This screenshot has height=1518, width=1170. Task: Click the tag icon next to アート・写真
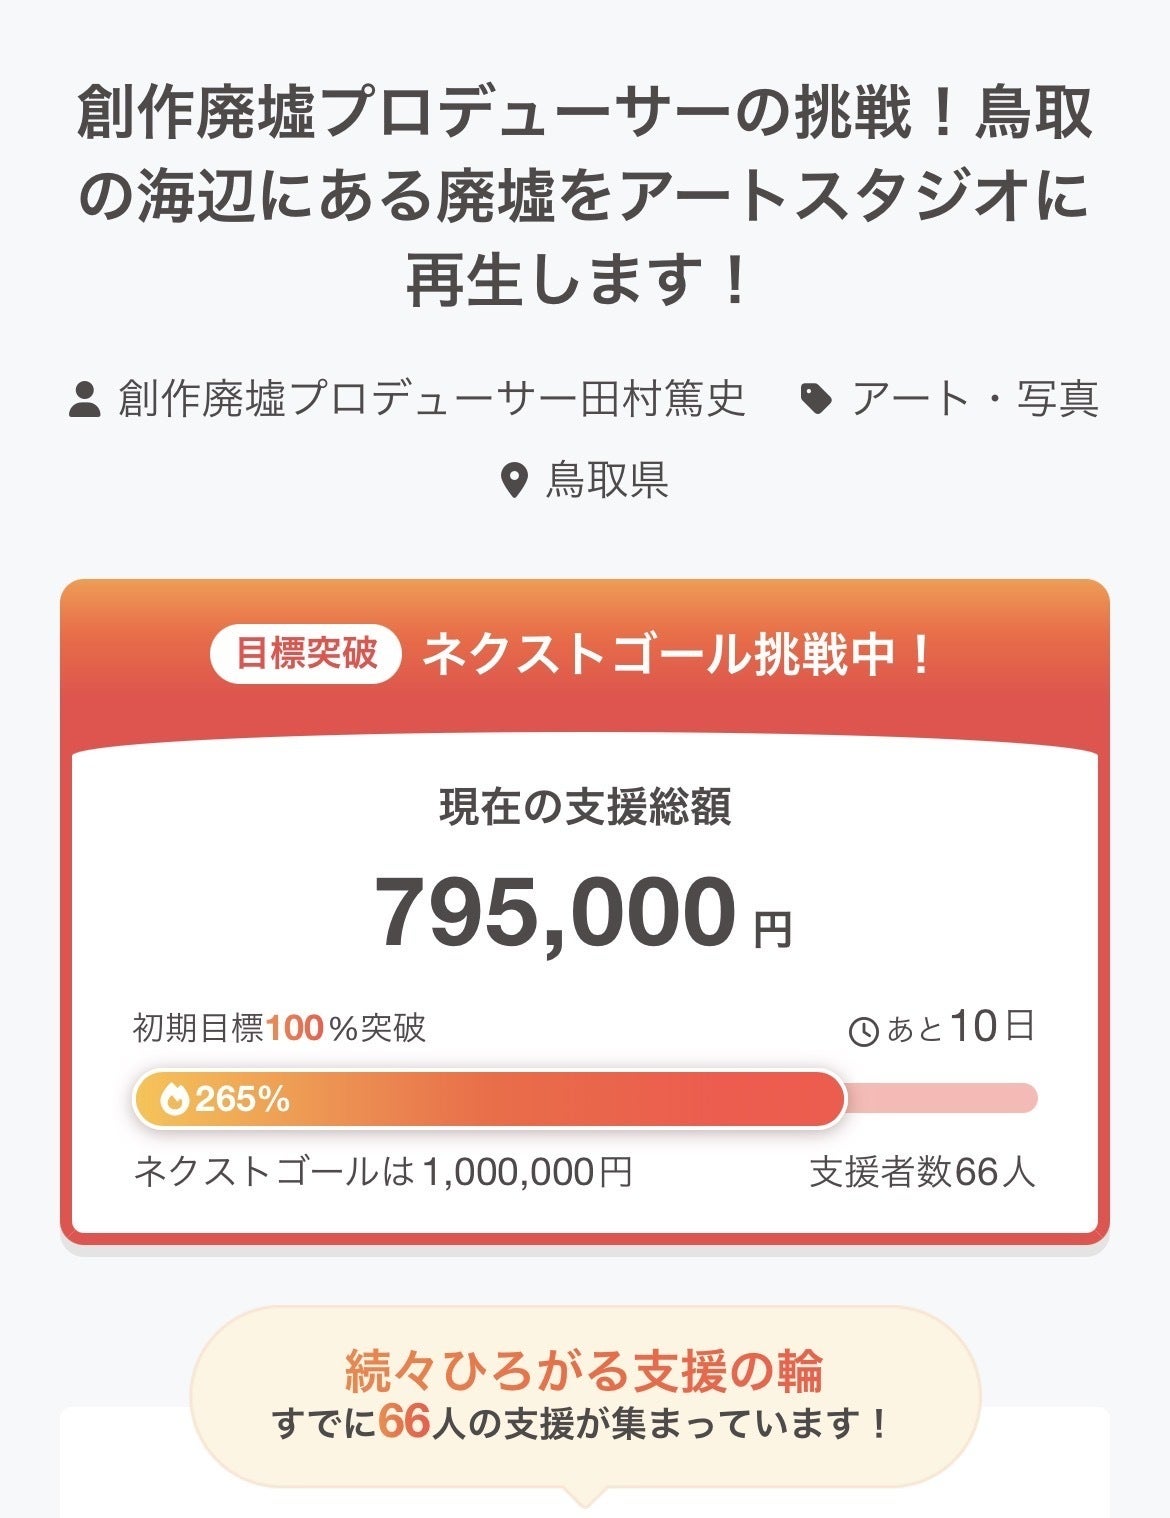pos(817,400)
